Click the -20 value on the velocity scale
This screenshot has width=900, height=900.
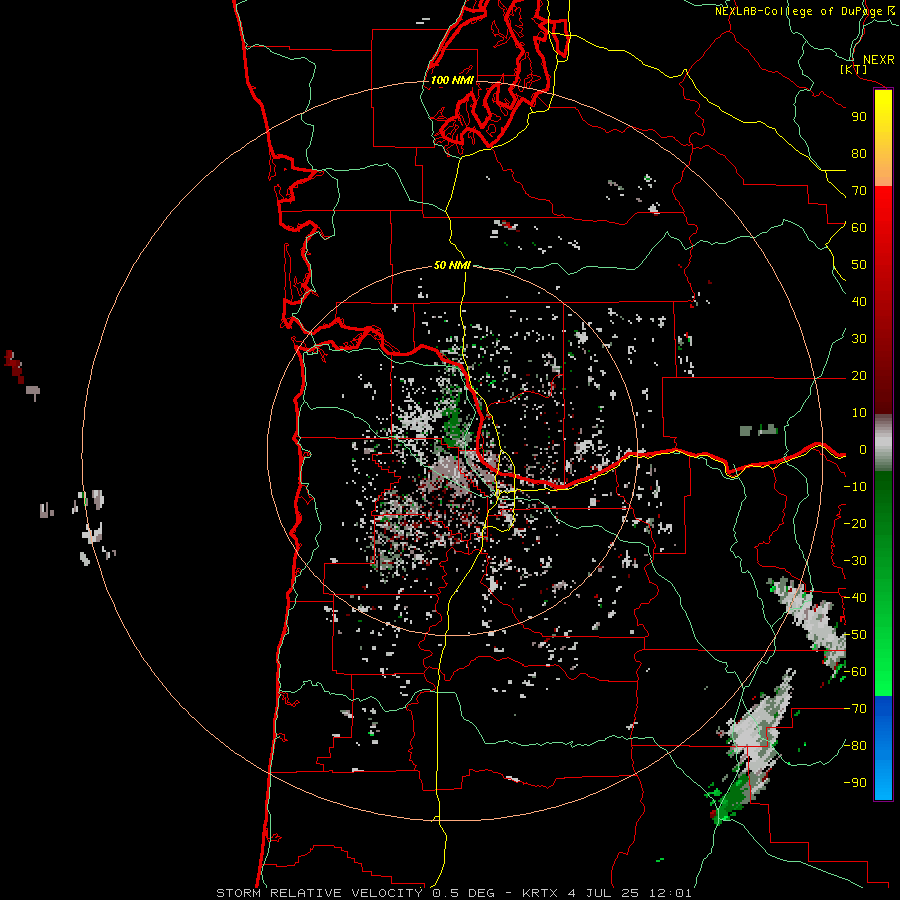pyautogui.click(x=855, y=523)
